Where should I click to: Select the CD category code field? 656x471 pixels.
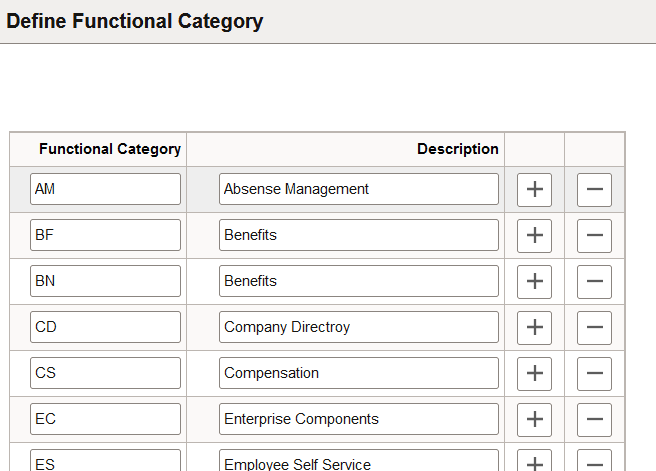105,327
